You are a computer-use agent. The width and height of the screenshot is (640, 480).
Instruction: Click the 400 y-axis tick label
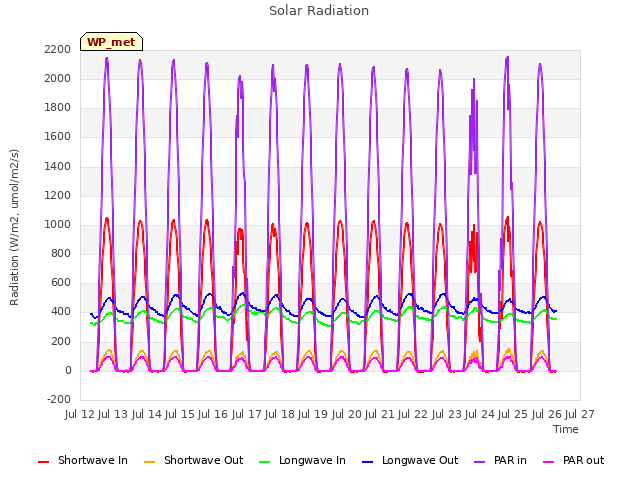pos(61,312)
